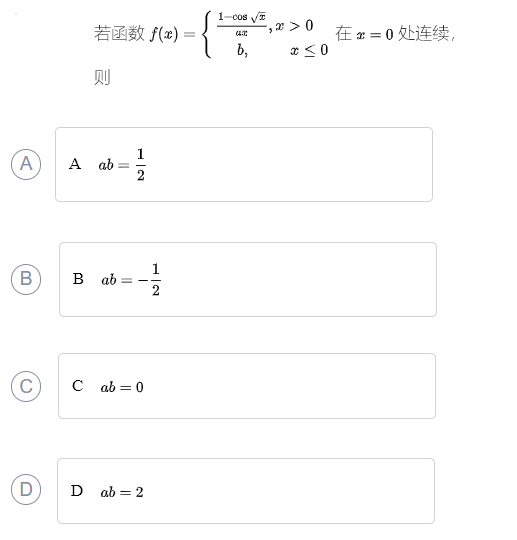Select the circled A radio option
The width and height of the screenshot is (517, 540).
[x=26, y=164]
